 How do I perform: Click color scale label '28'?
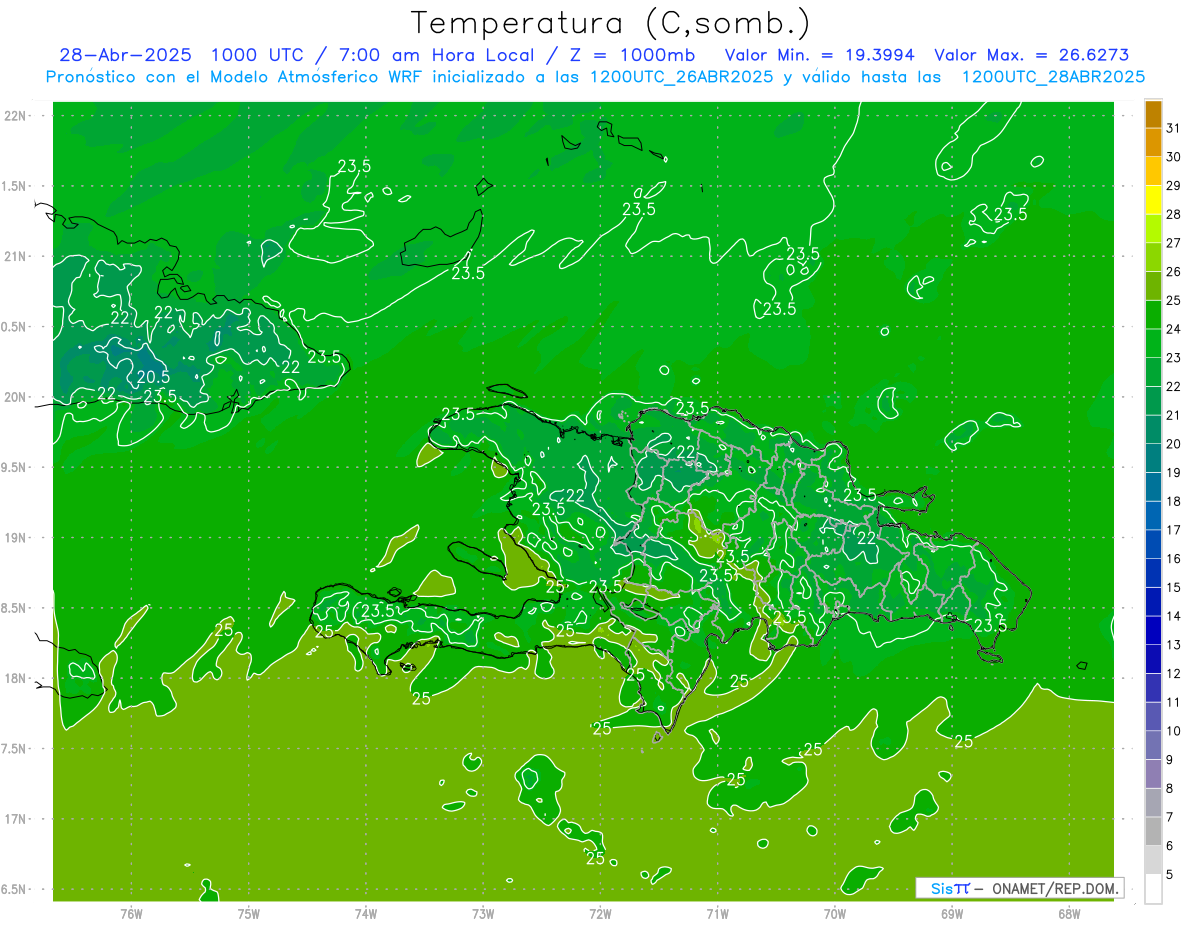pyautogui.click(x=1174, y=214)
